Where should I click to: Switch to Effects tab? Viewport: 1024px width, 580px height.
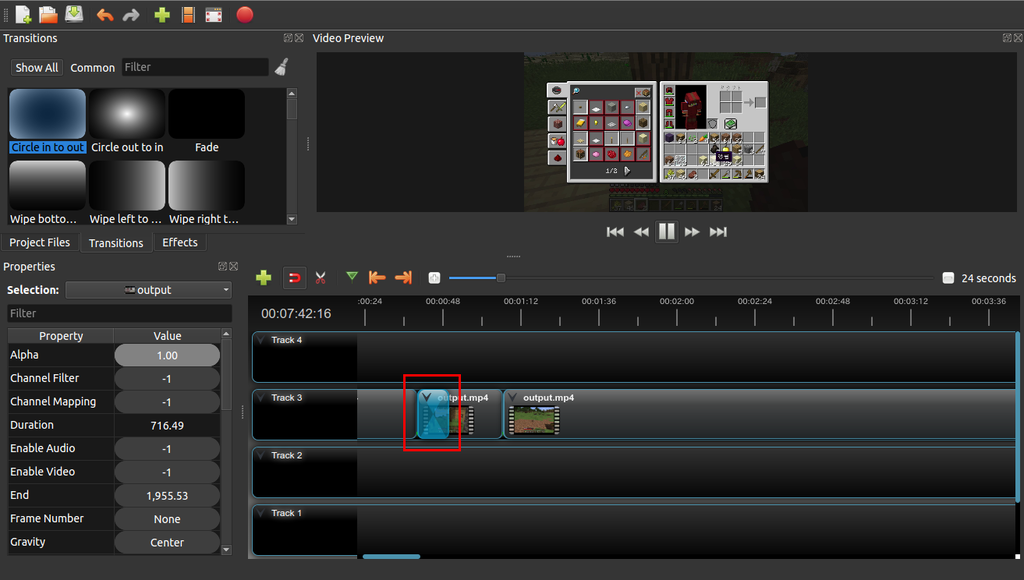(180, 242)
